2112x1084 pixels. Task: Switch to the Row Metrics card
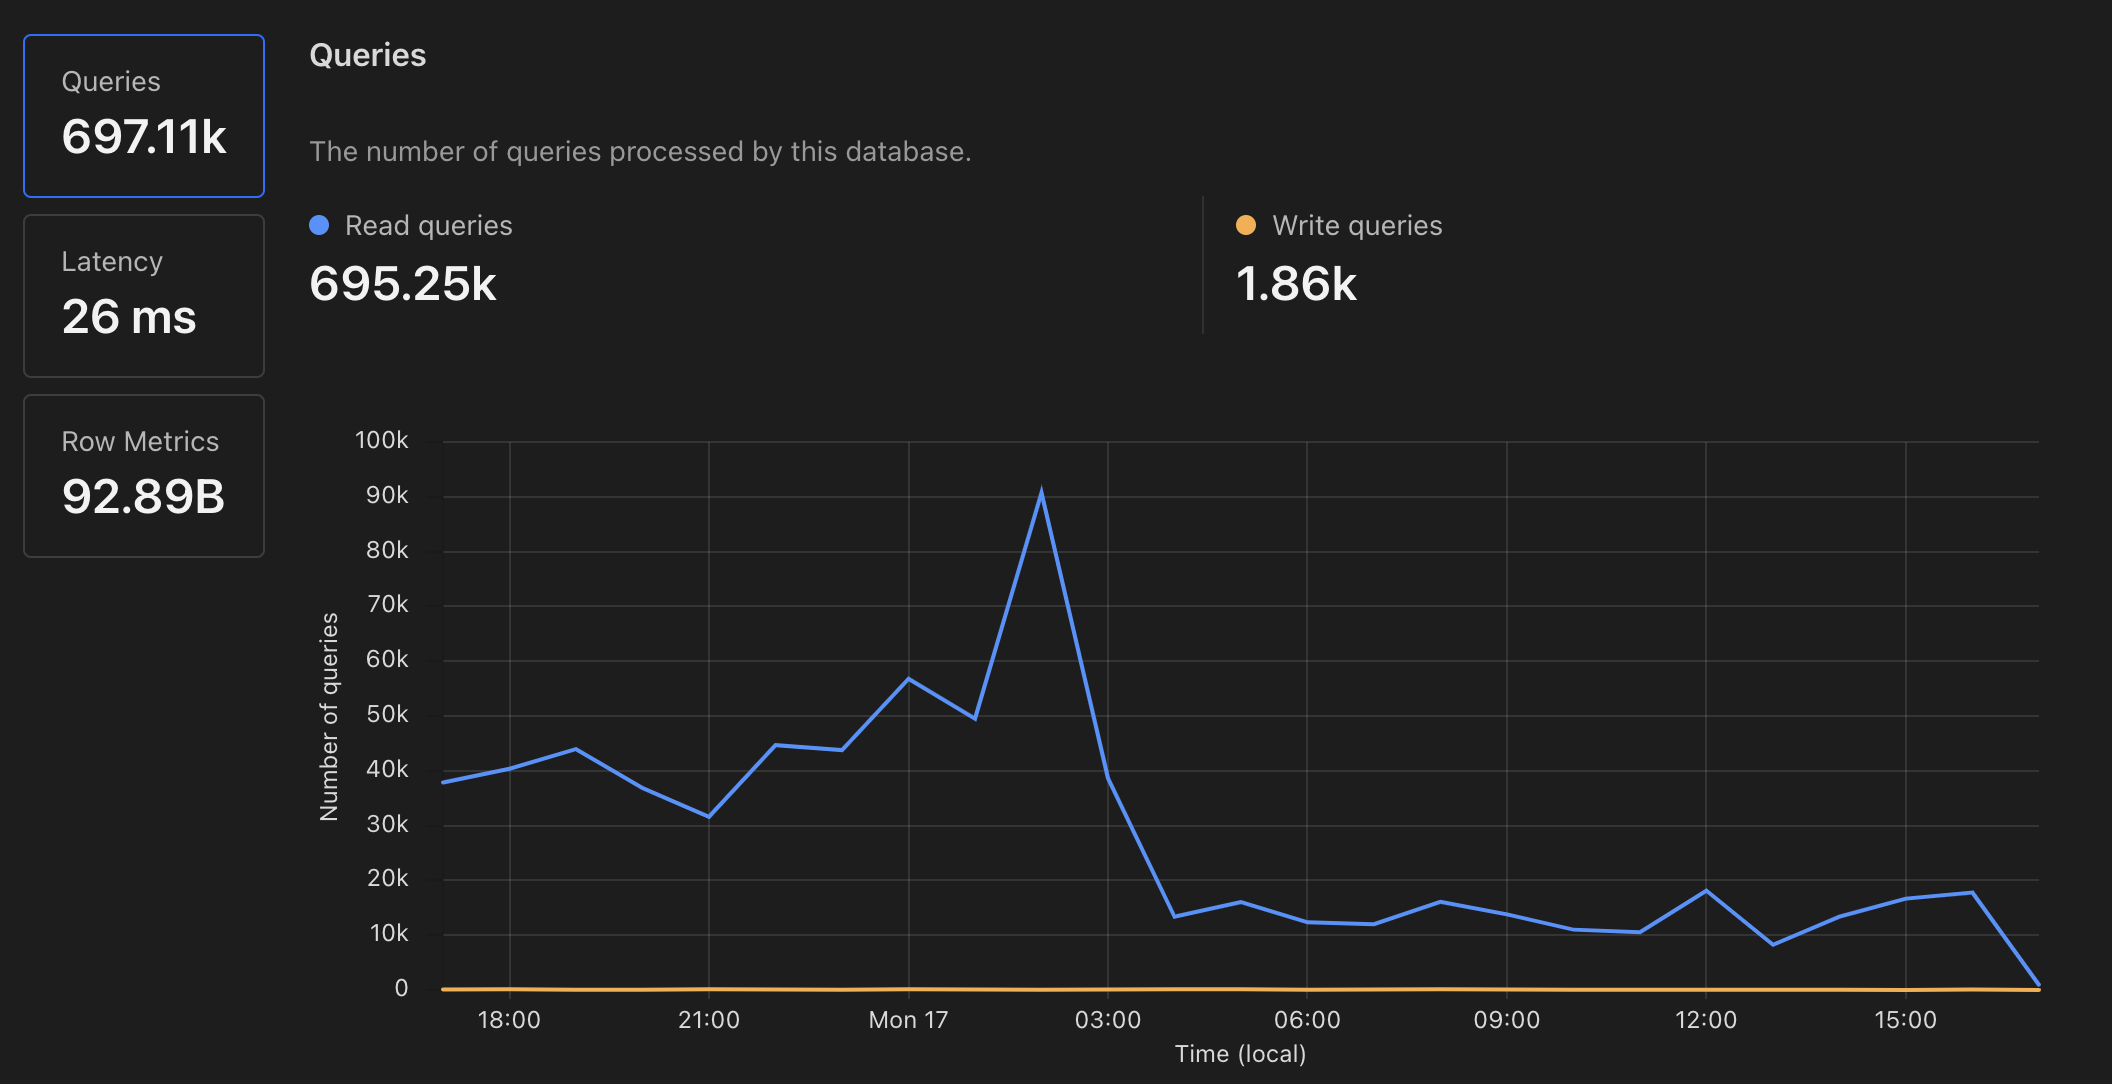[x=144, y=476]
